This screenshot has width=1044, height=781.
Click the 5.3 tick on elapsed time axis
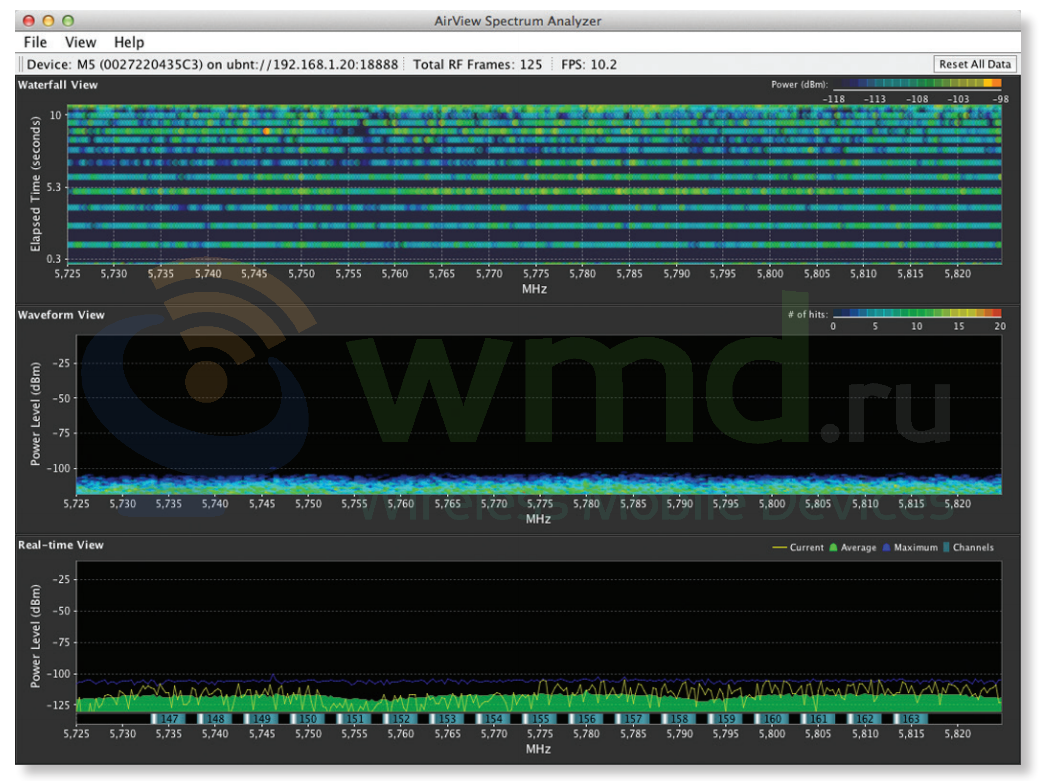pos(53,187)
